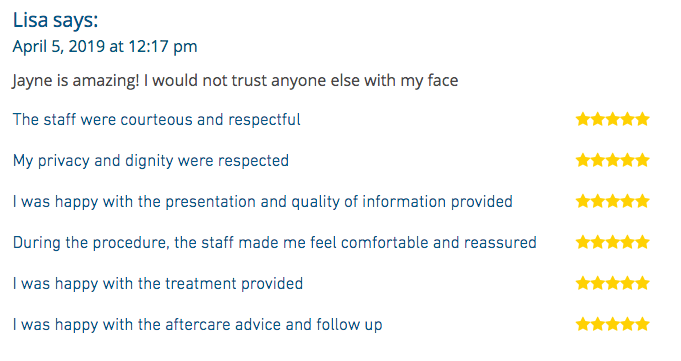Image resolution: width=681 pixels, height=361 pixels.
Task: Select the review text about Jayne
Action: point(235,81)
